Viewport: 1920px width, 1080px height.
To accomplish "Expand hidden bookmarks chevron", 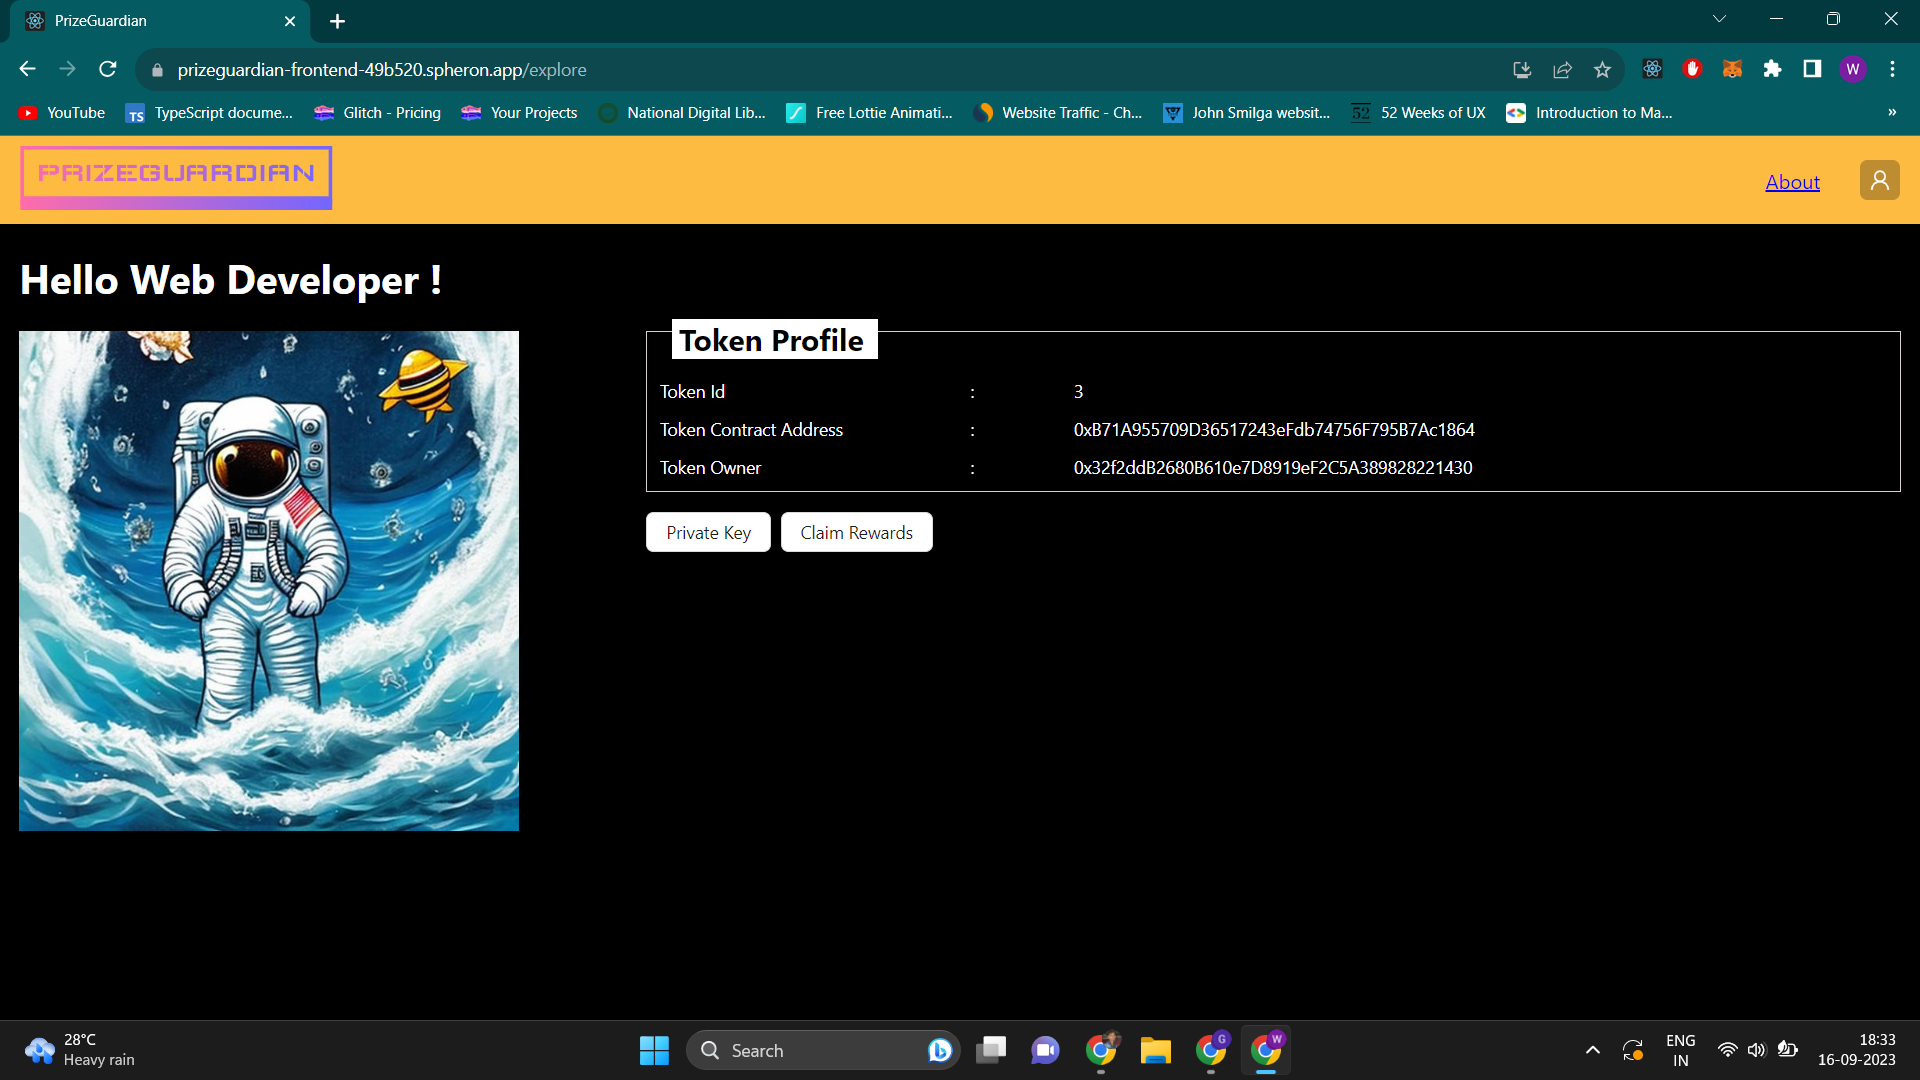I will click(1891, 112).
